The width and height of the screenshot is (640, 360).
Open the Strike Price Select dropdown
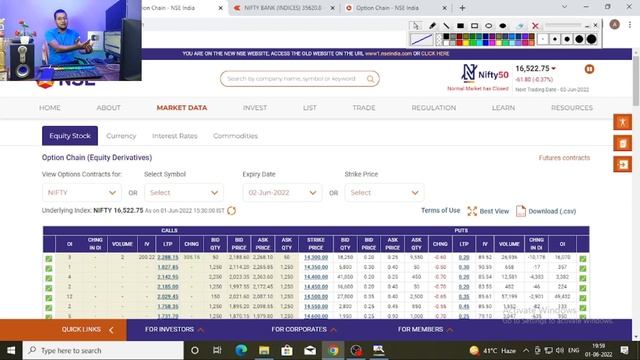(x=384, y=193)
